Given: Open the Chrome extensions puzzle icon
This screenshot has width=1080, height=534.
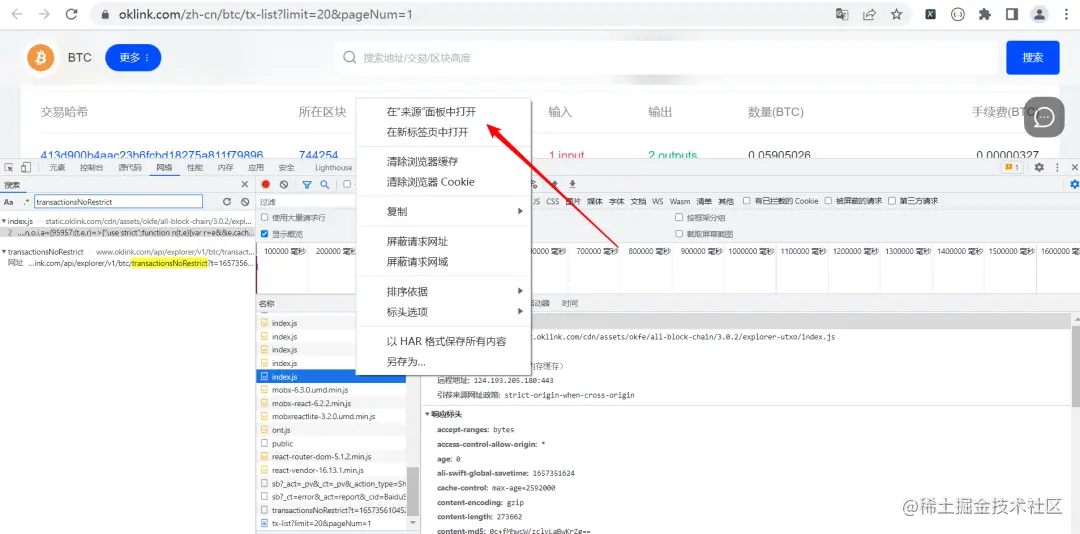Looking at the screenshot, I should (x=985, y=14).
